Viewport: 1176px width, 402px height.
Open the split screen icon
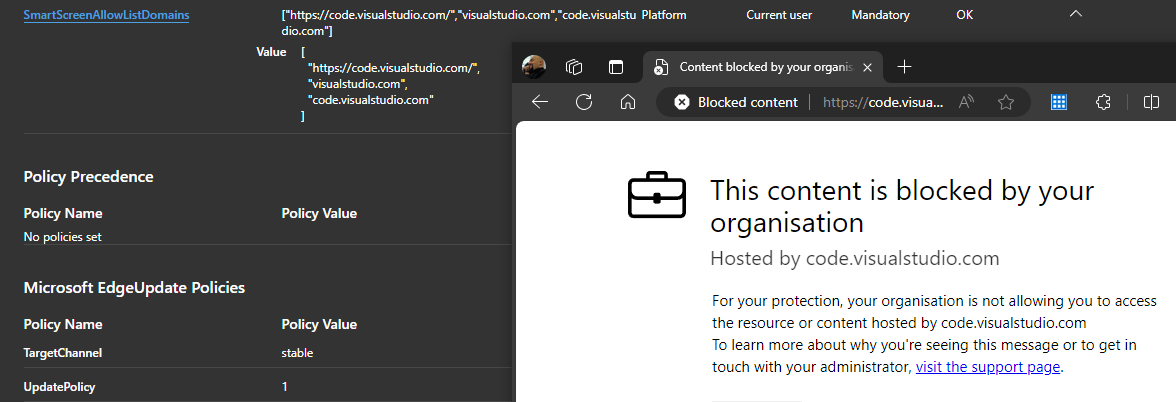click(x=1151, y=102)
